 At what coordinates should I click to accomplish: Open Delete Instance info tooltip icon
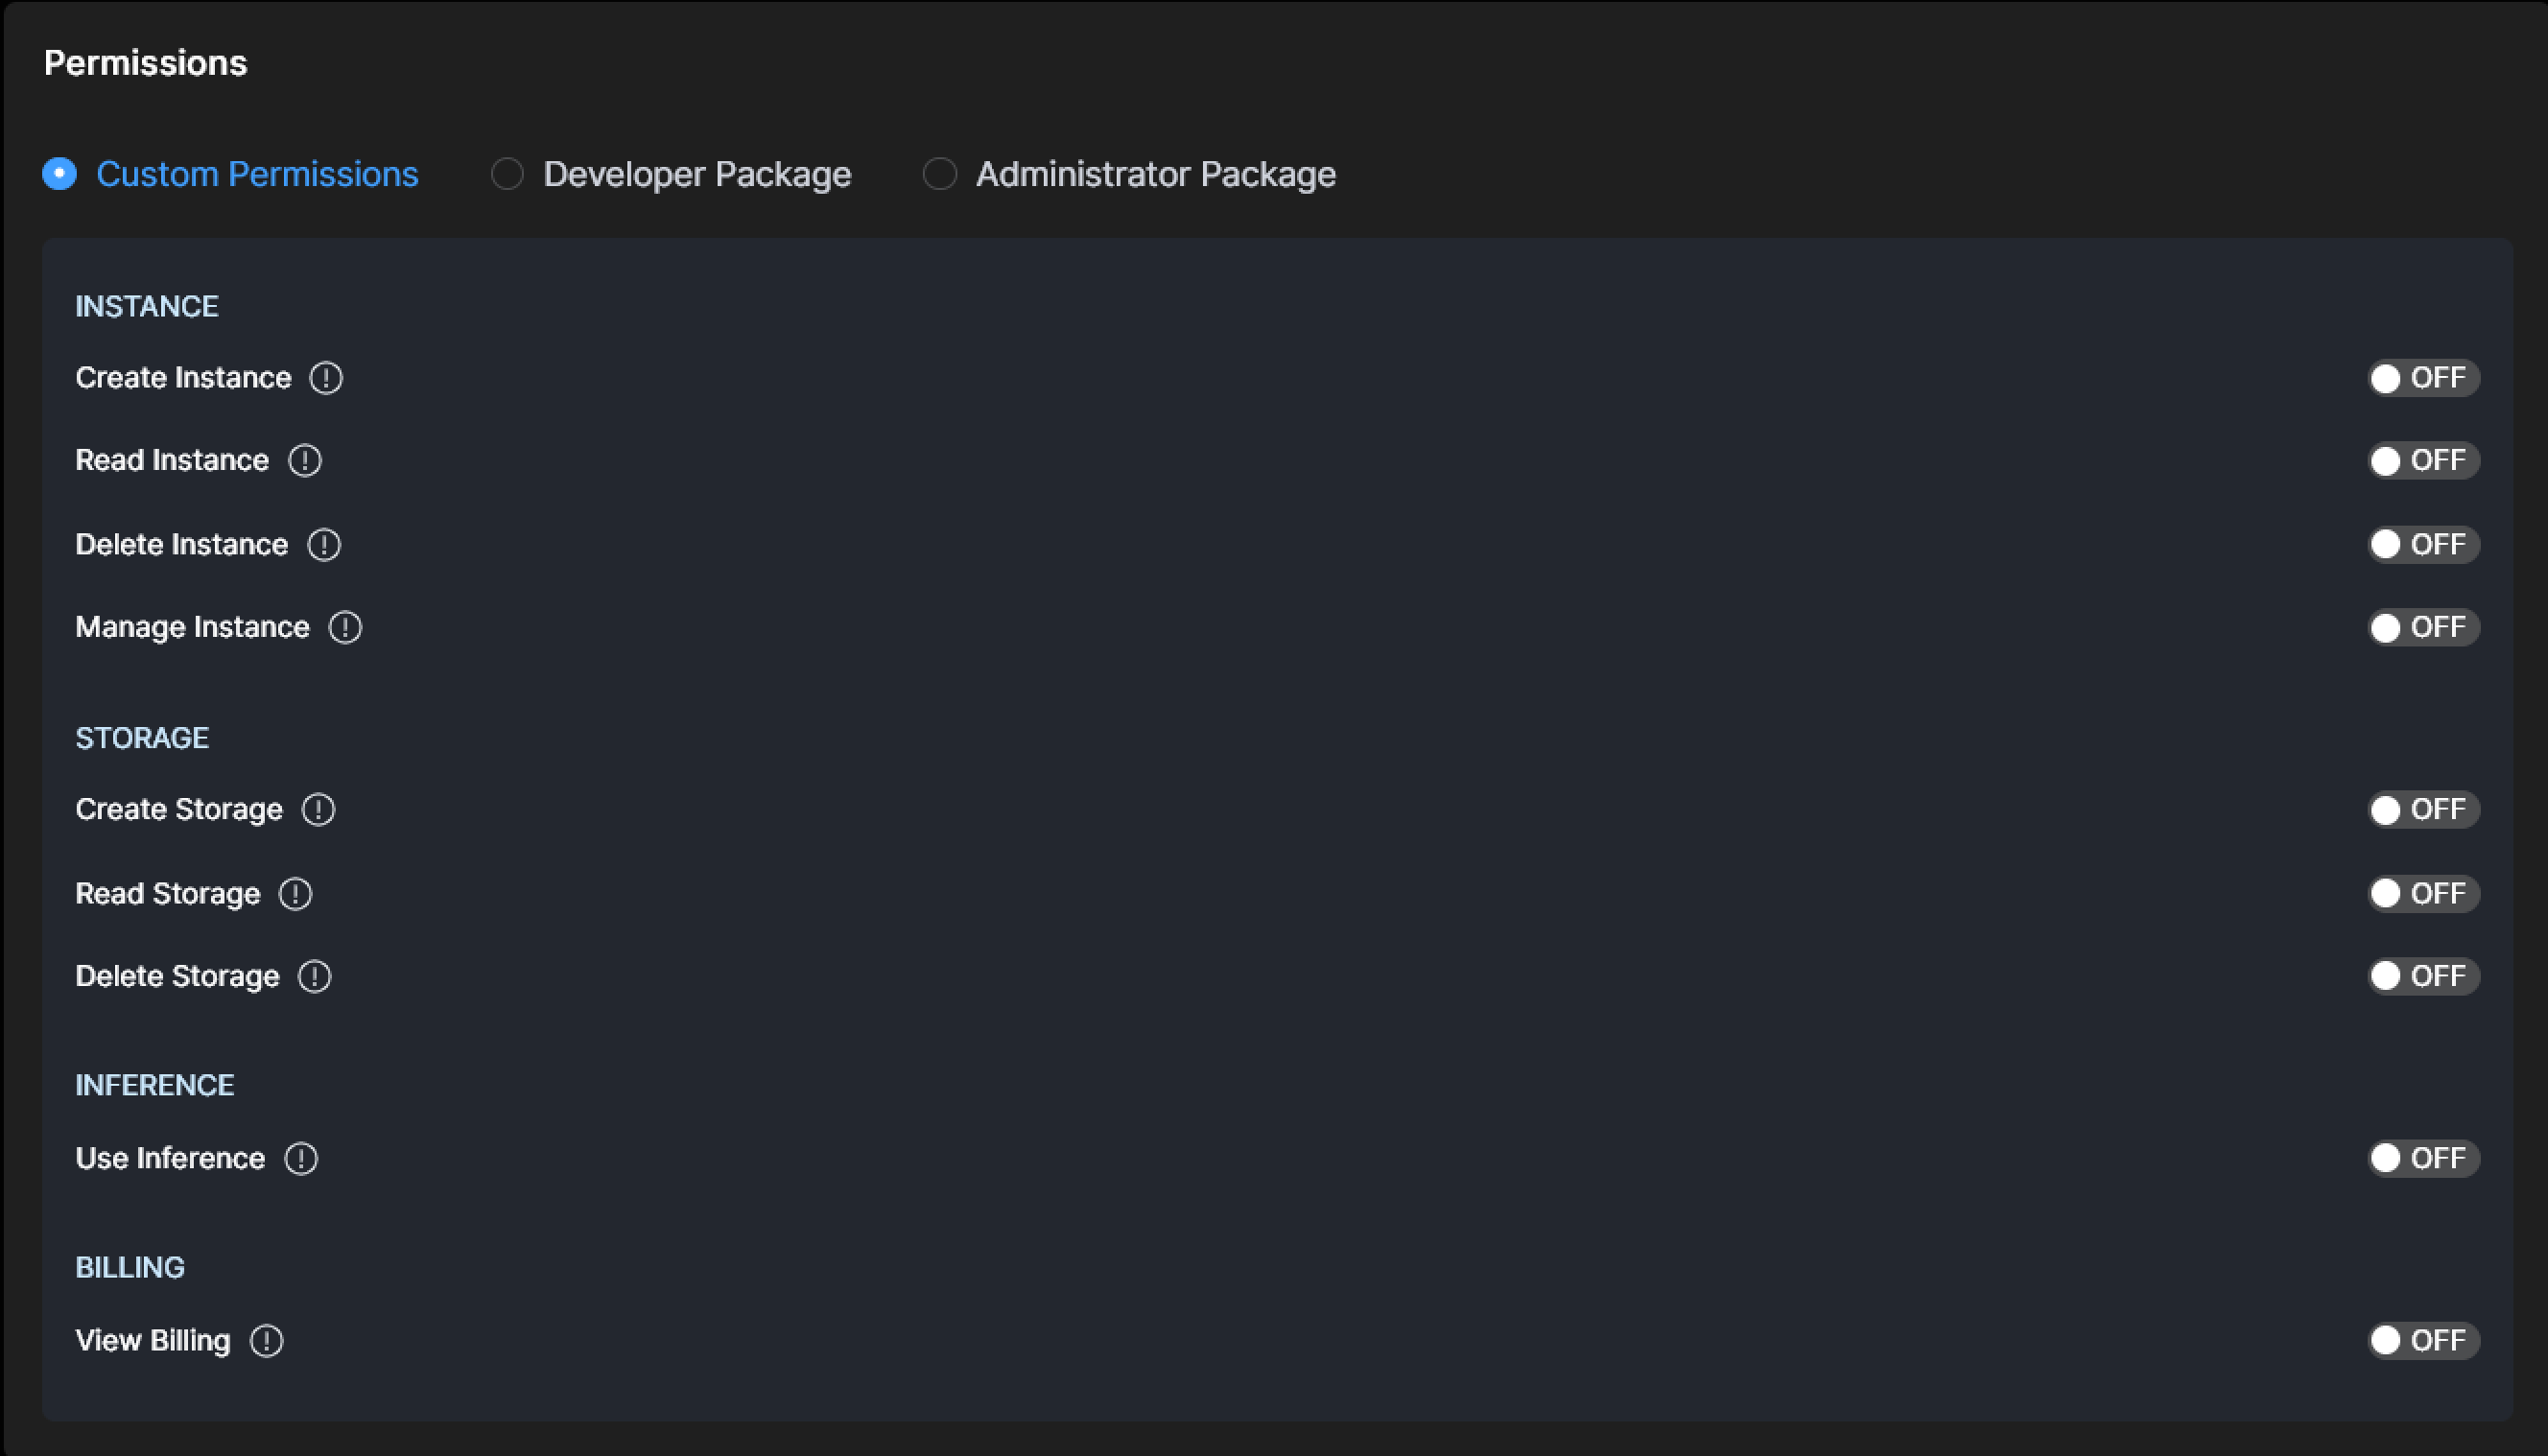(324, 545)
